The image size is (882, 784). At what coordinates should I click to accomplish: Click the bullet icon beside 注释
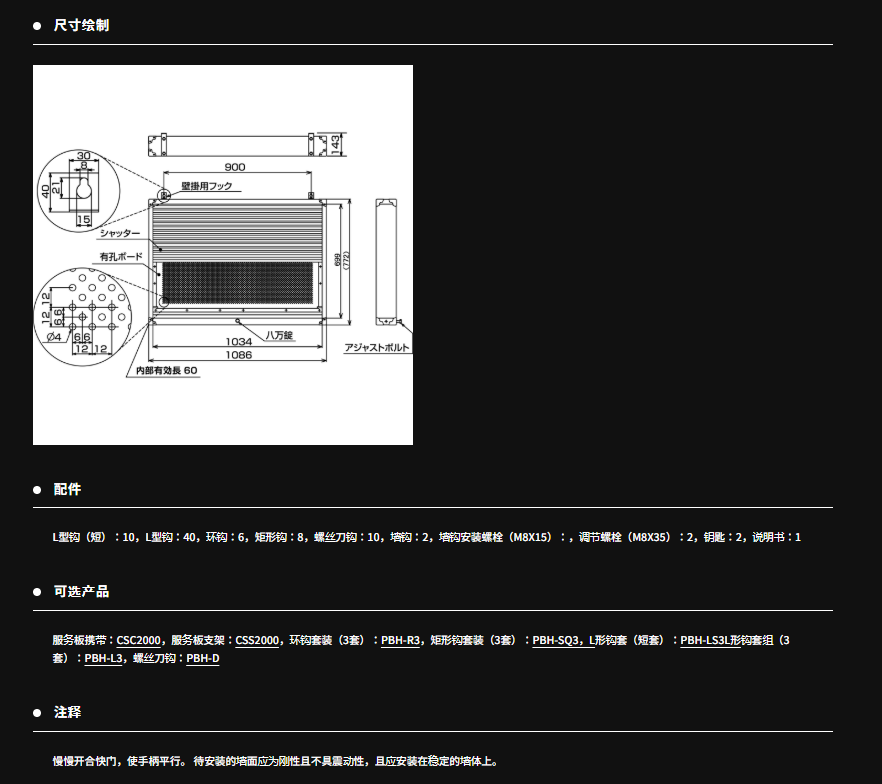(37, 713)
